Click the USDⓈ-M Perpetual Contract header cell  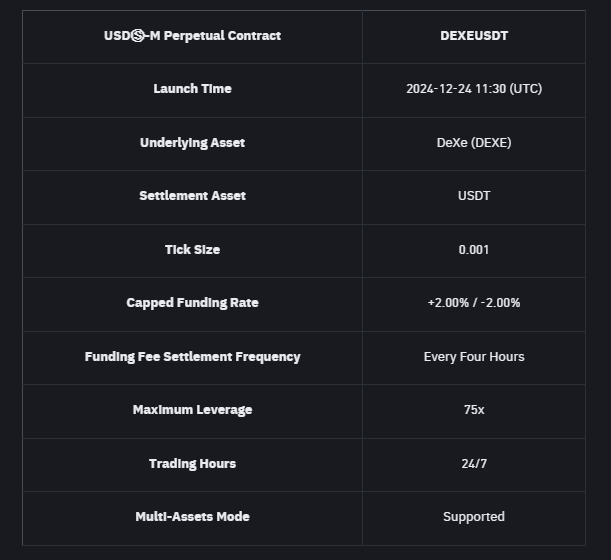[x=192, y=36]
